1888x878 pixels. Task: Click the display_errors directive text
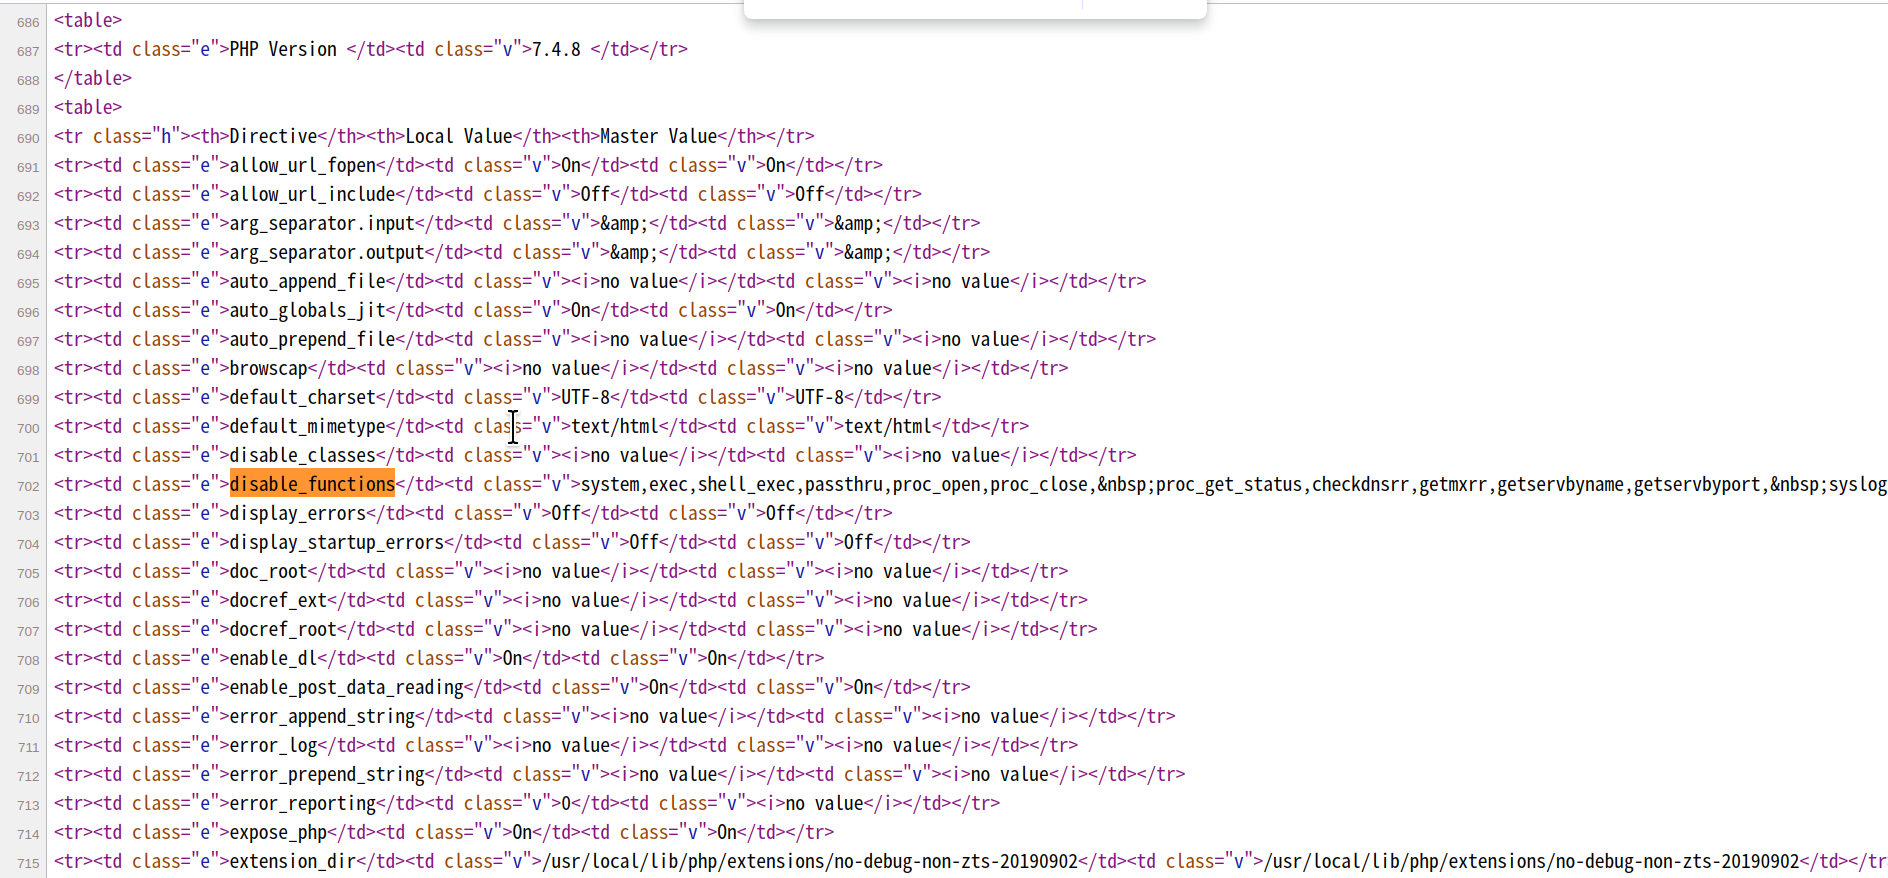point(297,513)
